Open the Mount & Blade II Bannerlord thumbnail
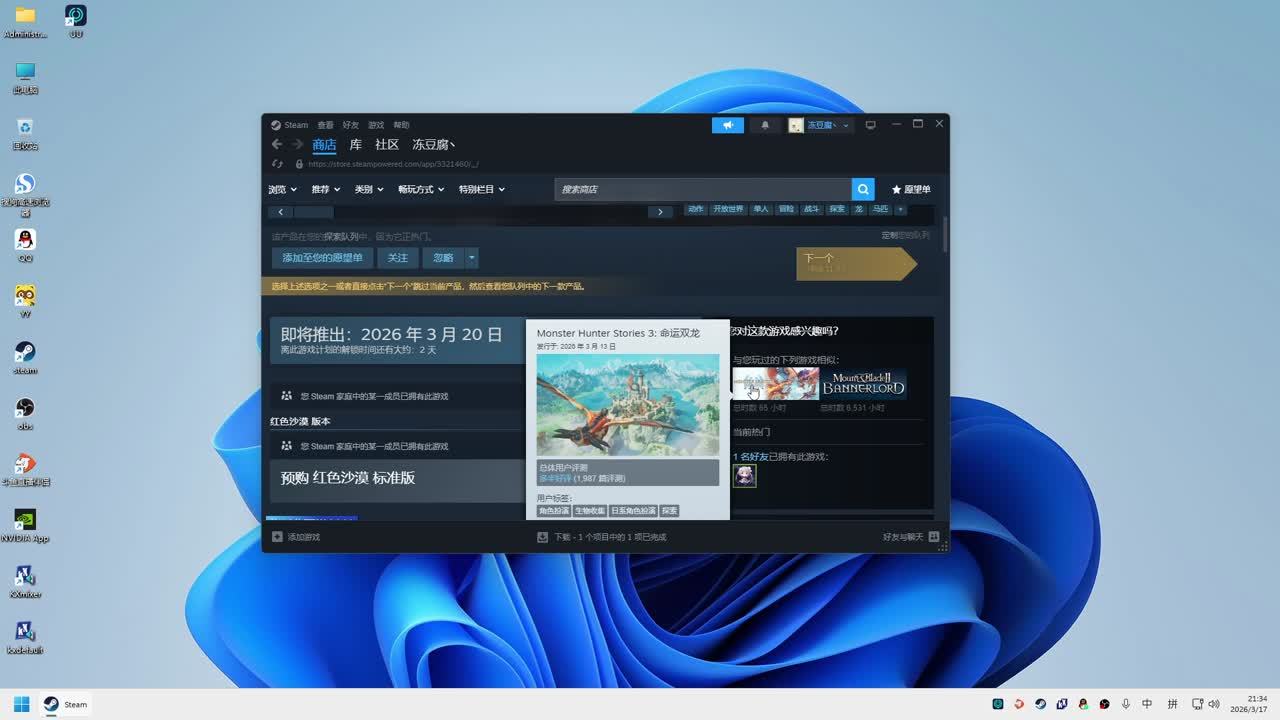 tap(864, 384)
